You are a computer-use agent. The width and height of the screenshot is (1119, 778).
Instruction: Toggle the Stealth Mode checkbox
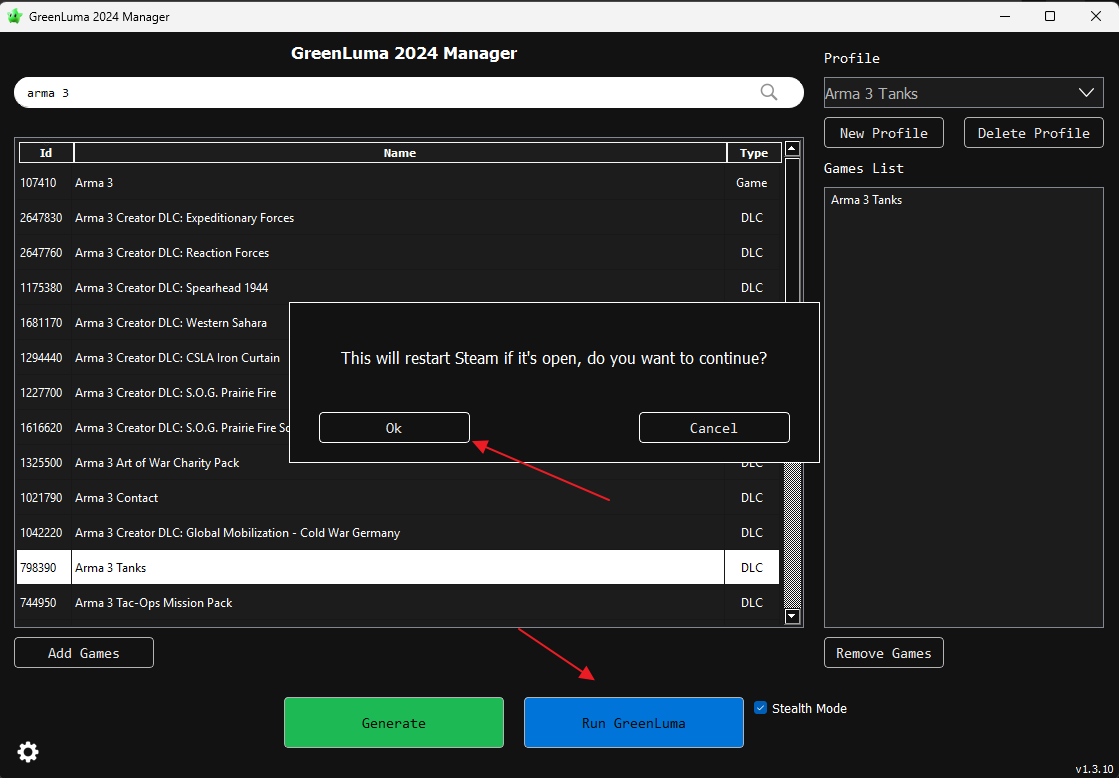tap(761, 708)
